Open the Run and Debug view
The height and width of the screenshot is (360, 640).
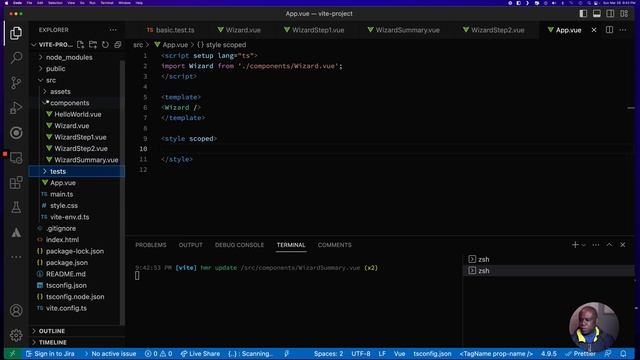point(16,108)
